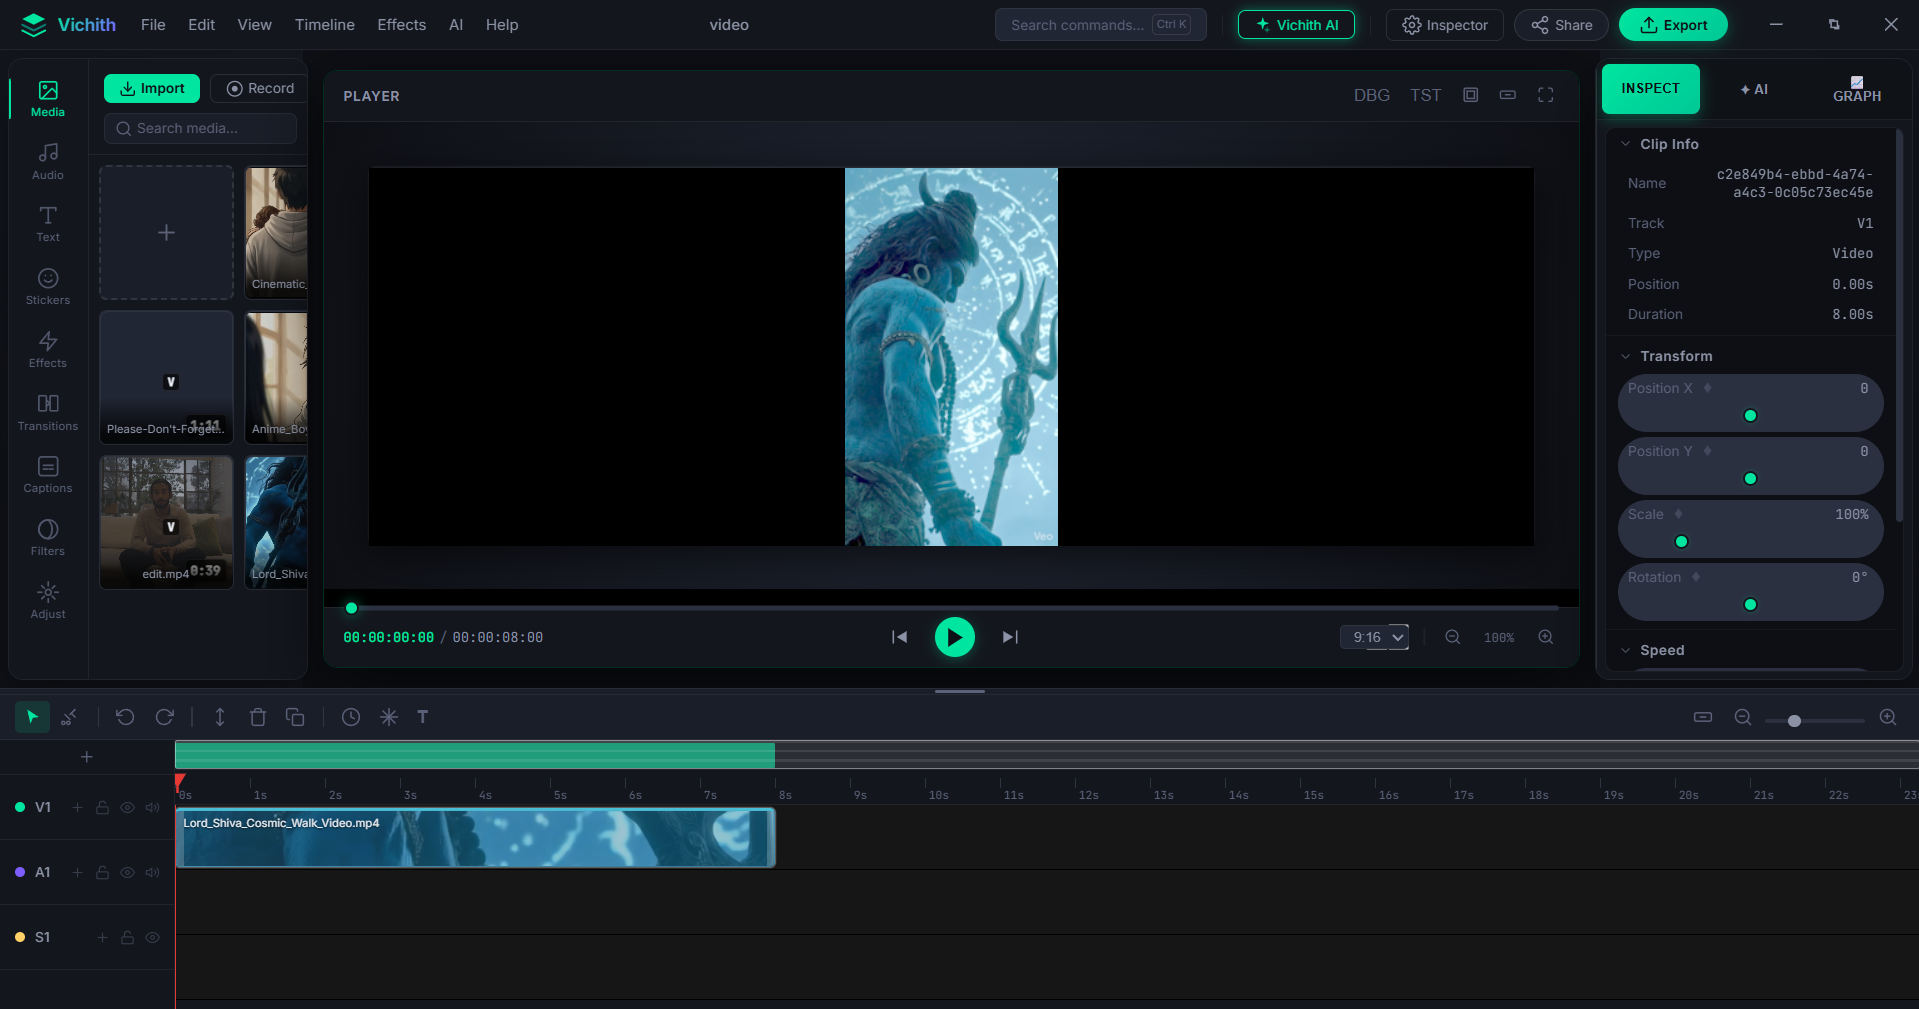The image size is (1919, 1009).
Task: Open the Effects menu in menu bar
Action: tap(401, 25)
